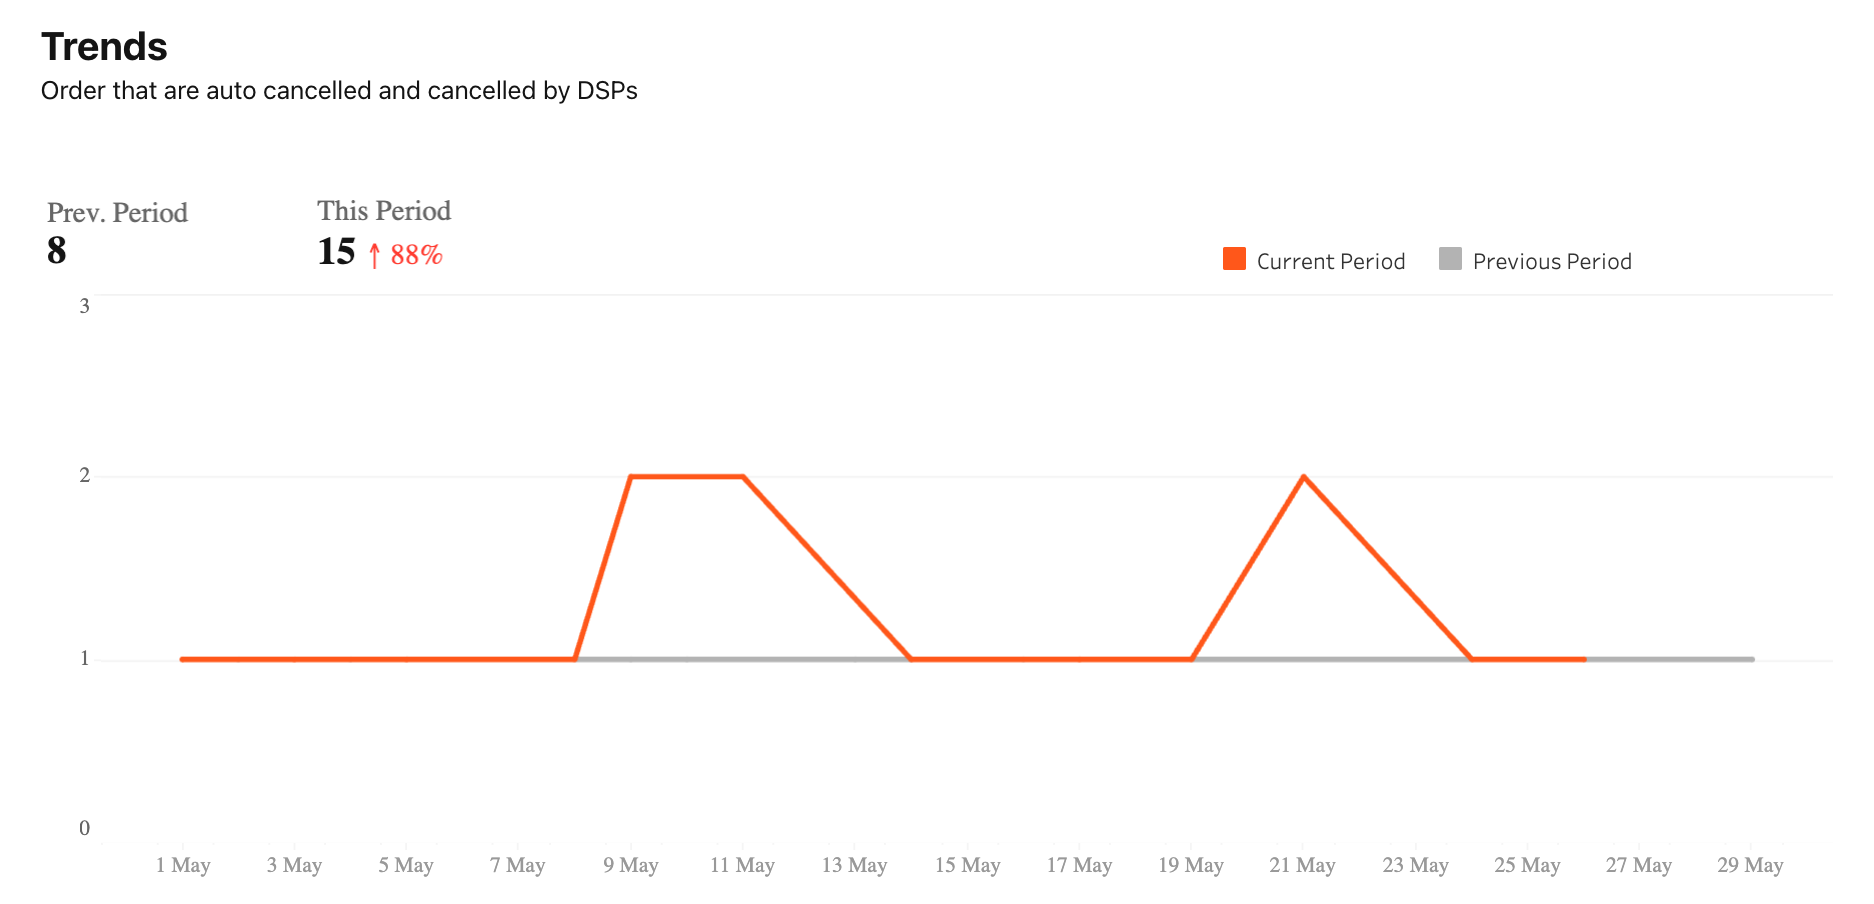Select the Current Period legend label
The image size is (1874, 904).
pos(1331,261)
